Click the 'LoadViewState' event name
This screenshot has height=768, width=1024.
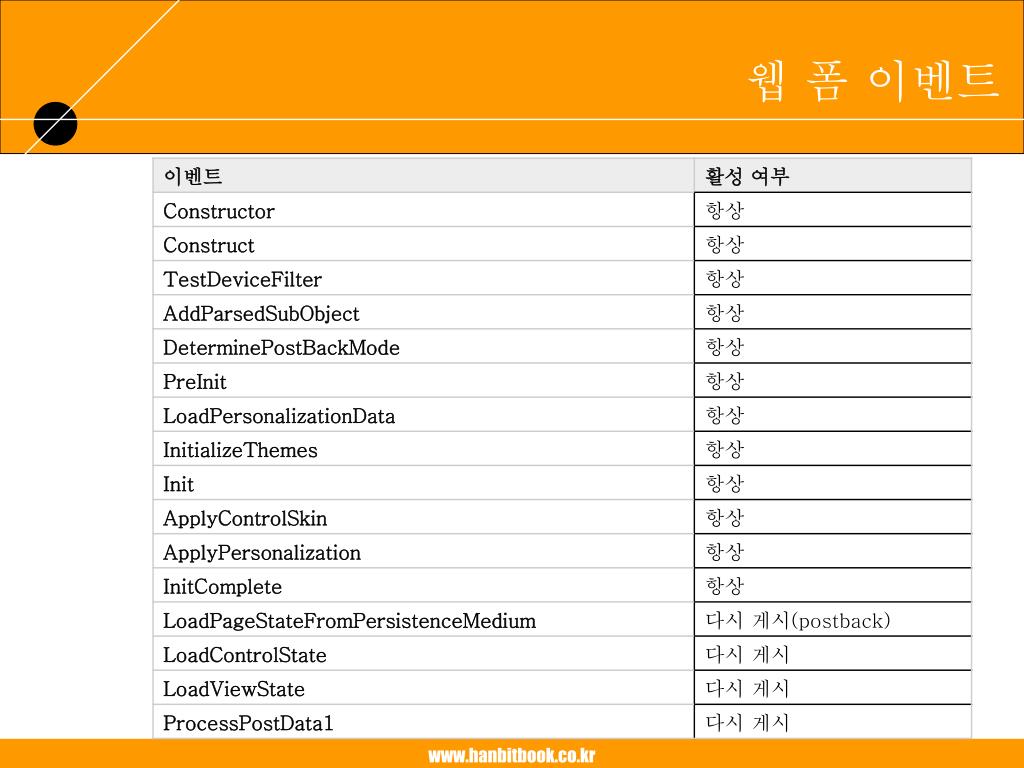[x=234, y=689]
